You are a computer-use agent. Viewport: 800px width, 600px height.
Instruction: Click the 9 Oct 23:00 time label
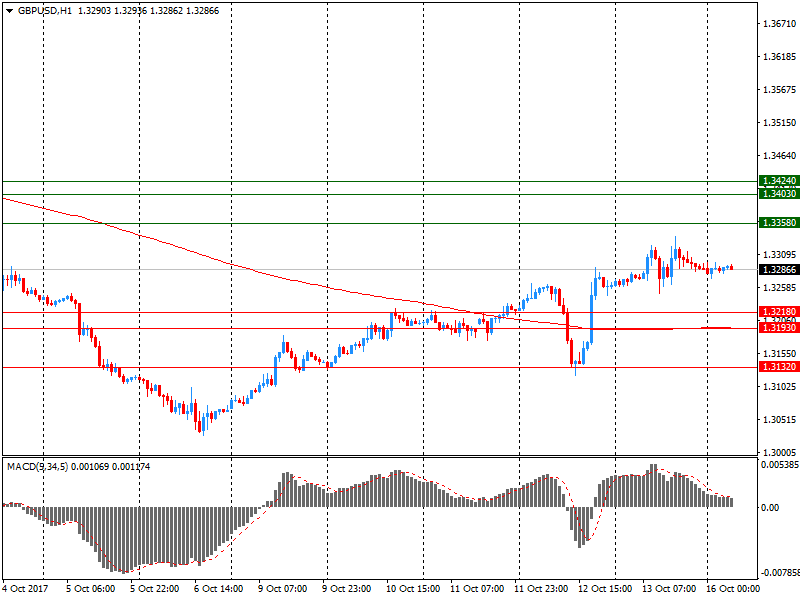(x=347, y=589)
